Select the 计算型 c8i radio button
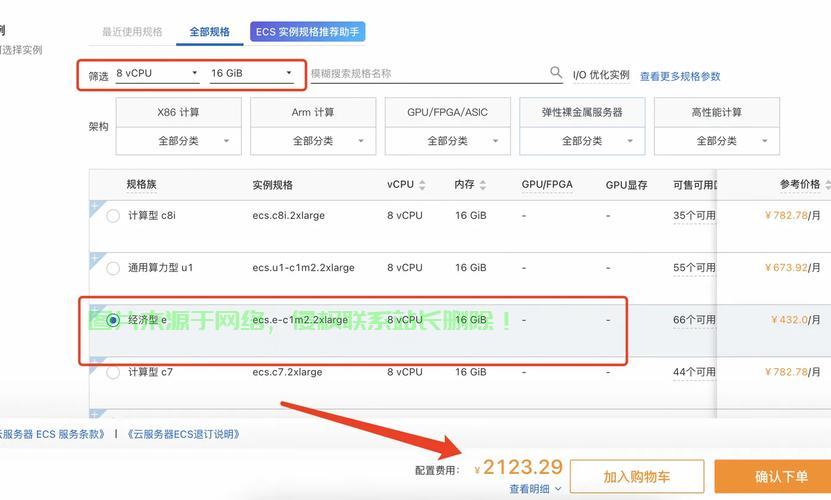The width and height of the screenshot is (831, 500). (x=113, y=216)
